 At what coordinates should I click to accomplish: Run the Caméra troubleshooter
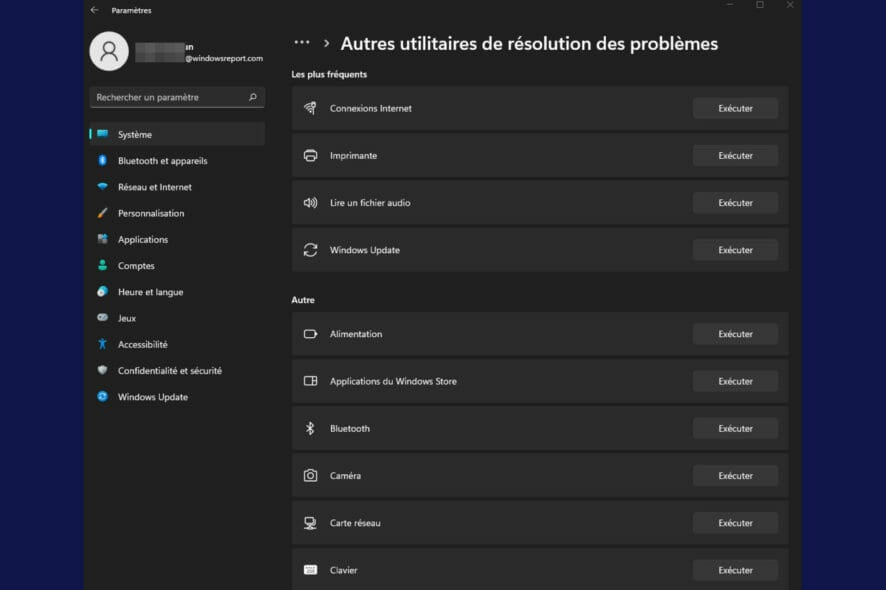pyautogui.click(x=735, y=475)
